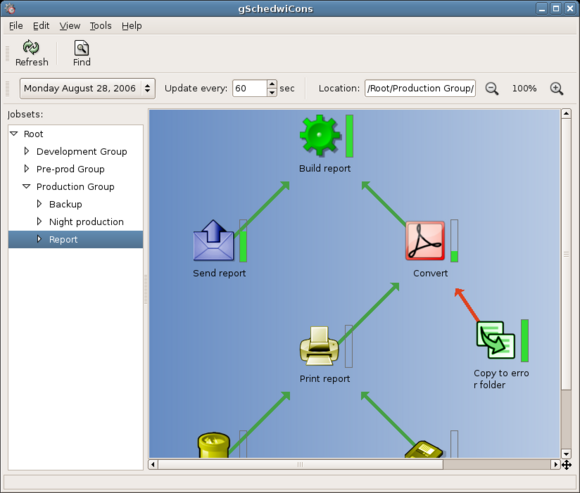Image resolution: width=580 pixels, height=493 pixels.
Task: Select the Print report printer icon
Action: click(319, 346)
